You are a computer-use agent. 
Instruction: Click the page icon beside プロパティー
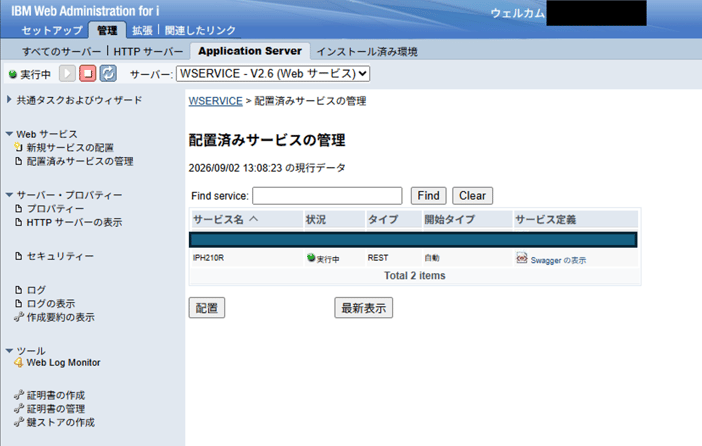pos(18,208)
